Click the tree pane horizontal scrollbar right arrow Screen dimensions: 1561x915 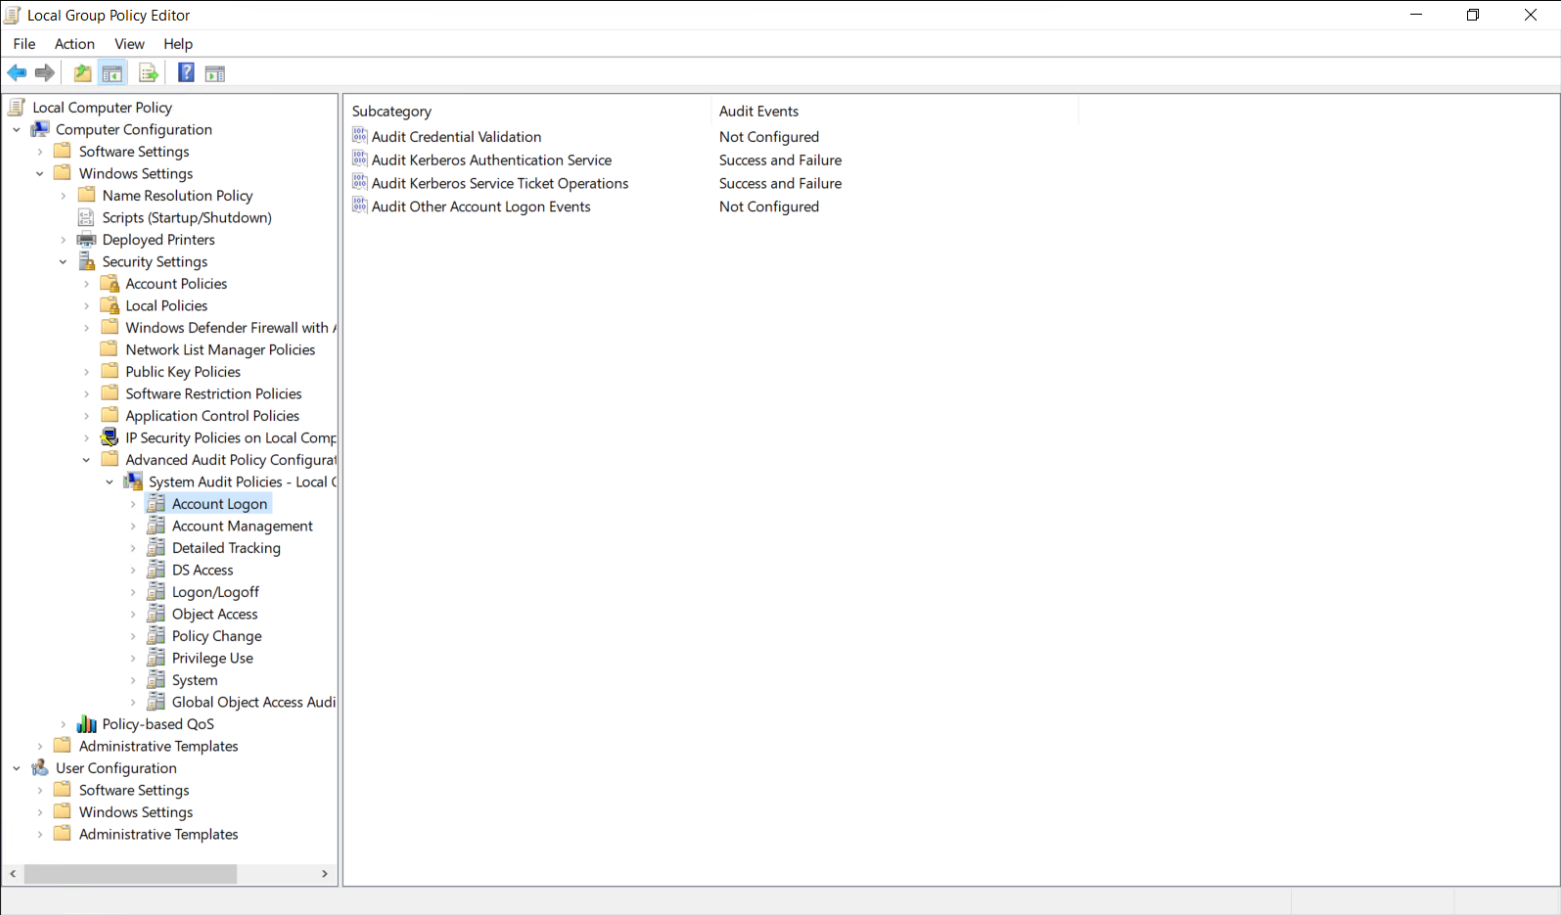[324, 874]
